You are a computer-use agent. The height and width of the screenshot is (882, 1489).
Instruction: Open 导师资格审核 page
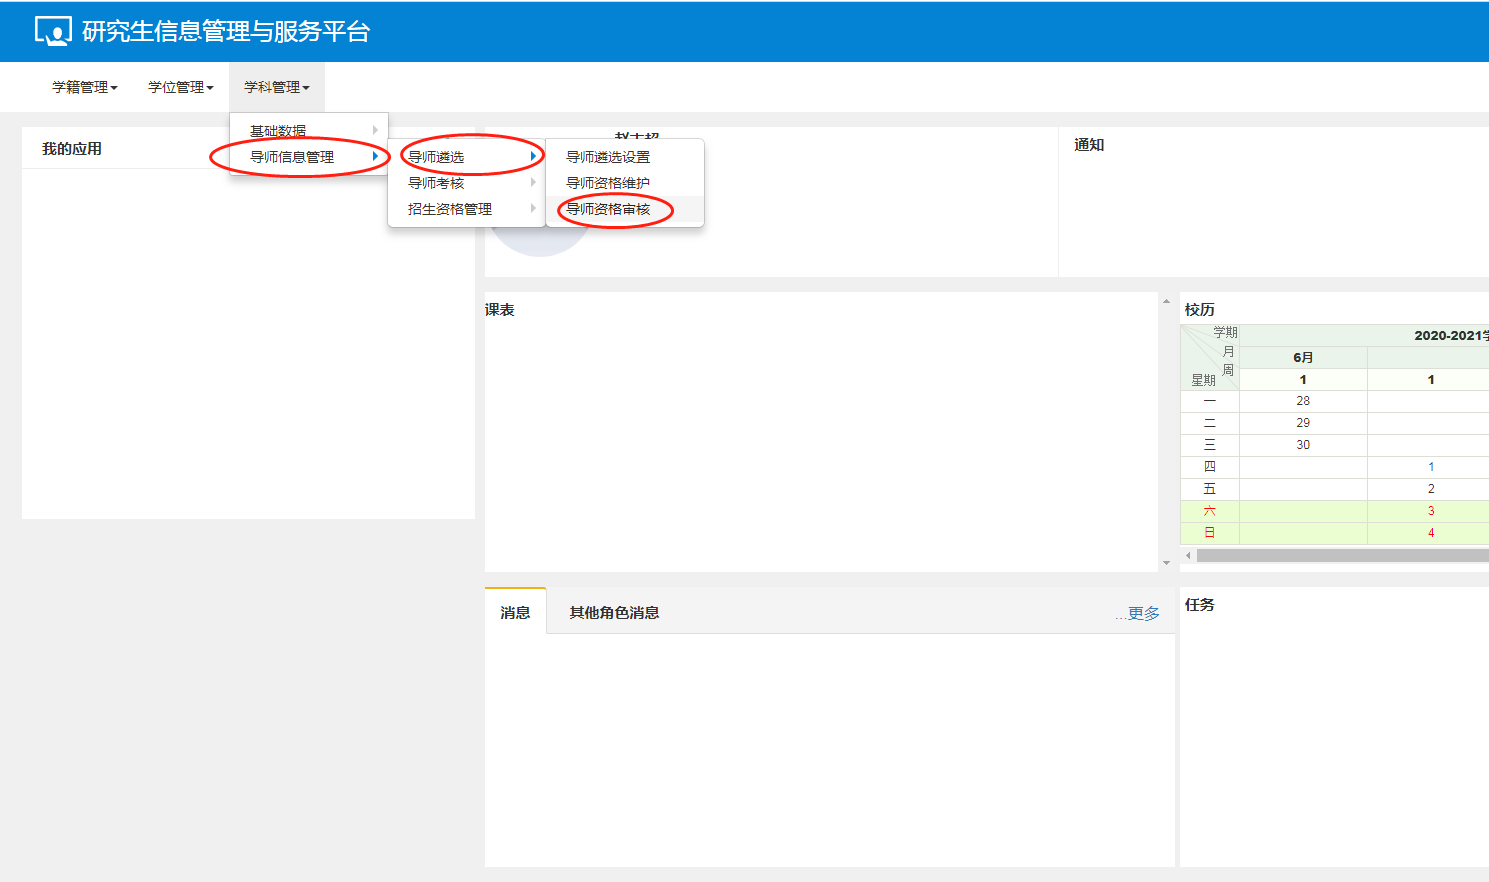click(x=608, y=209)
